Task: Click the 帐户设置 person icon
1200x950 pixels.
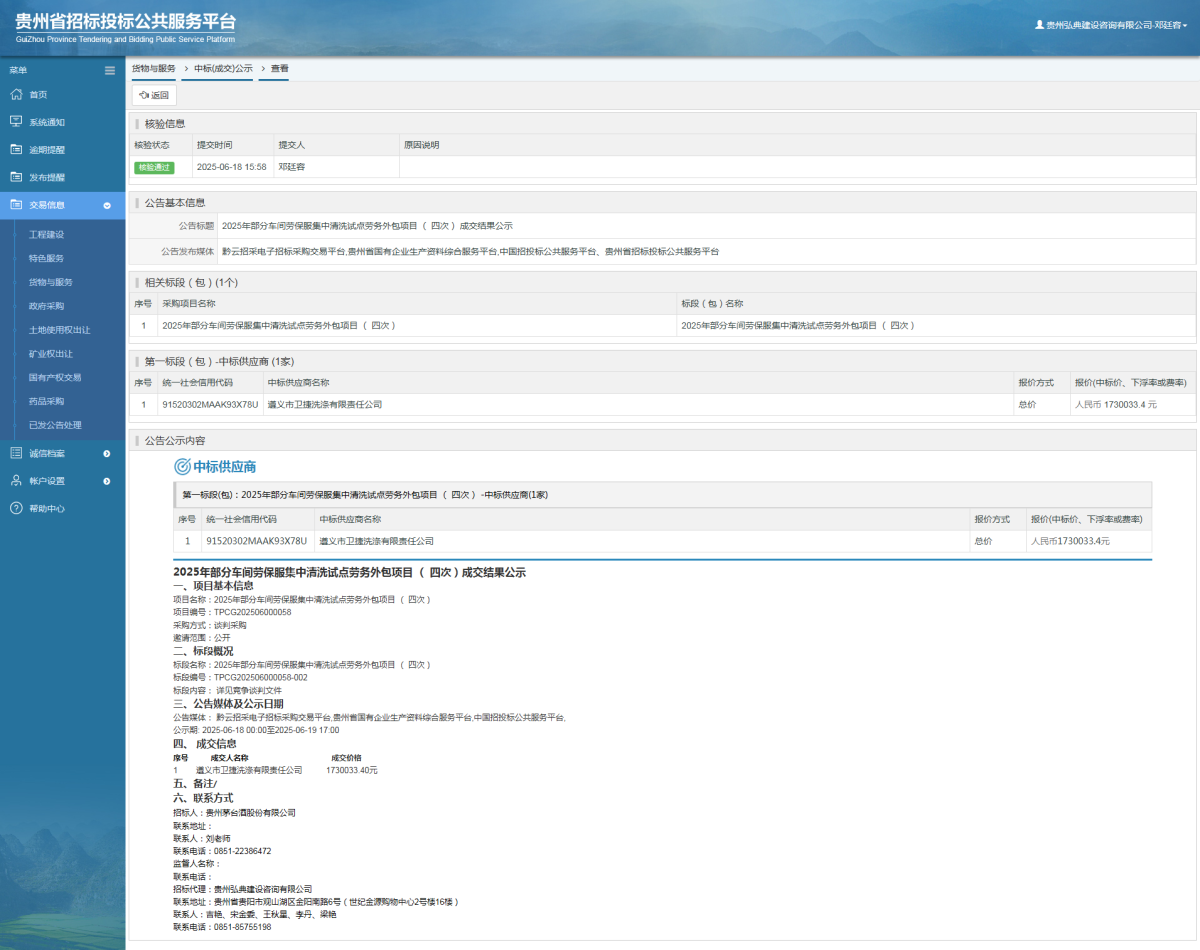Action: click(x=16, y=481)
